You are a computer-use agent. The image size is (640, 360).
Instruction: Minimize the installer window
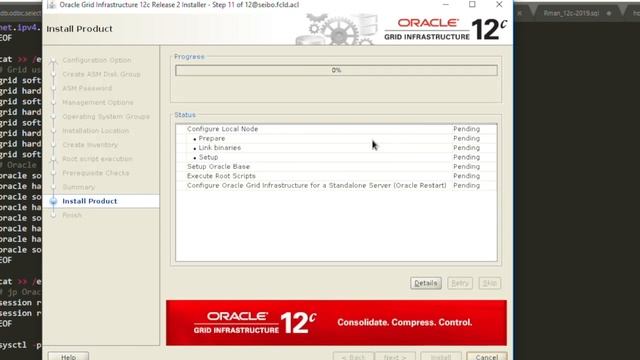click(x=446, y=4)
